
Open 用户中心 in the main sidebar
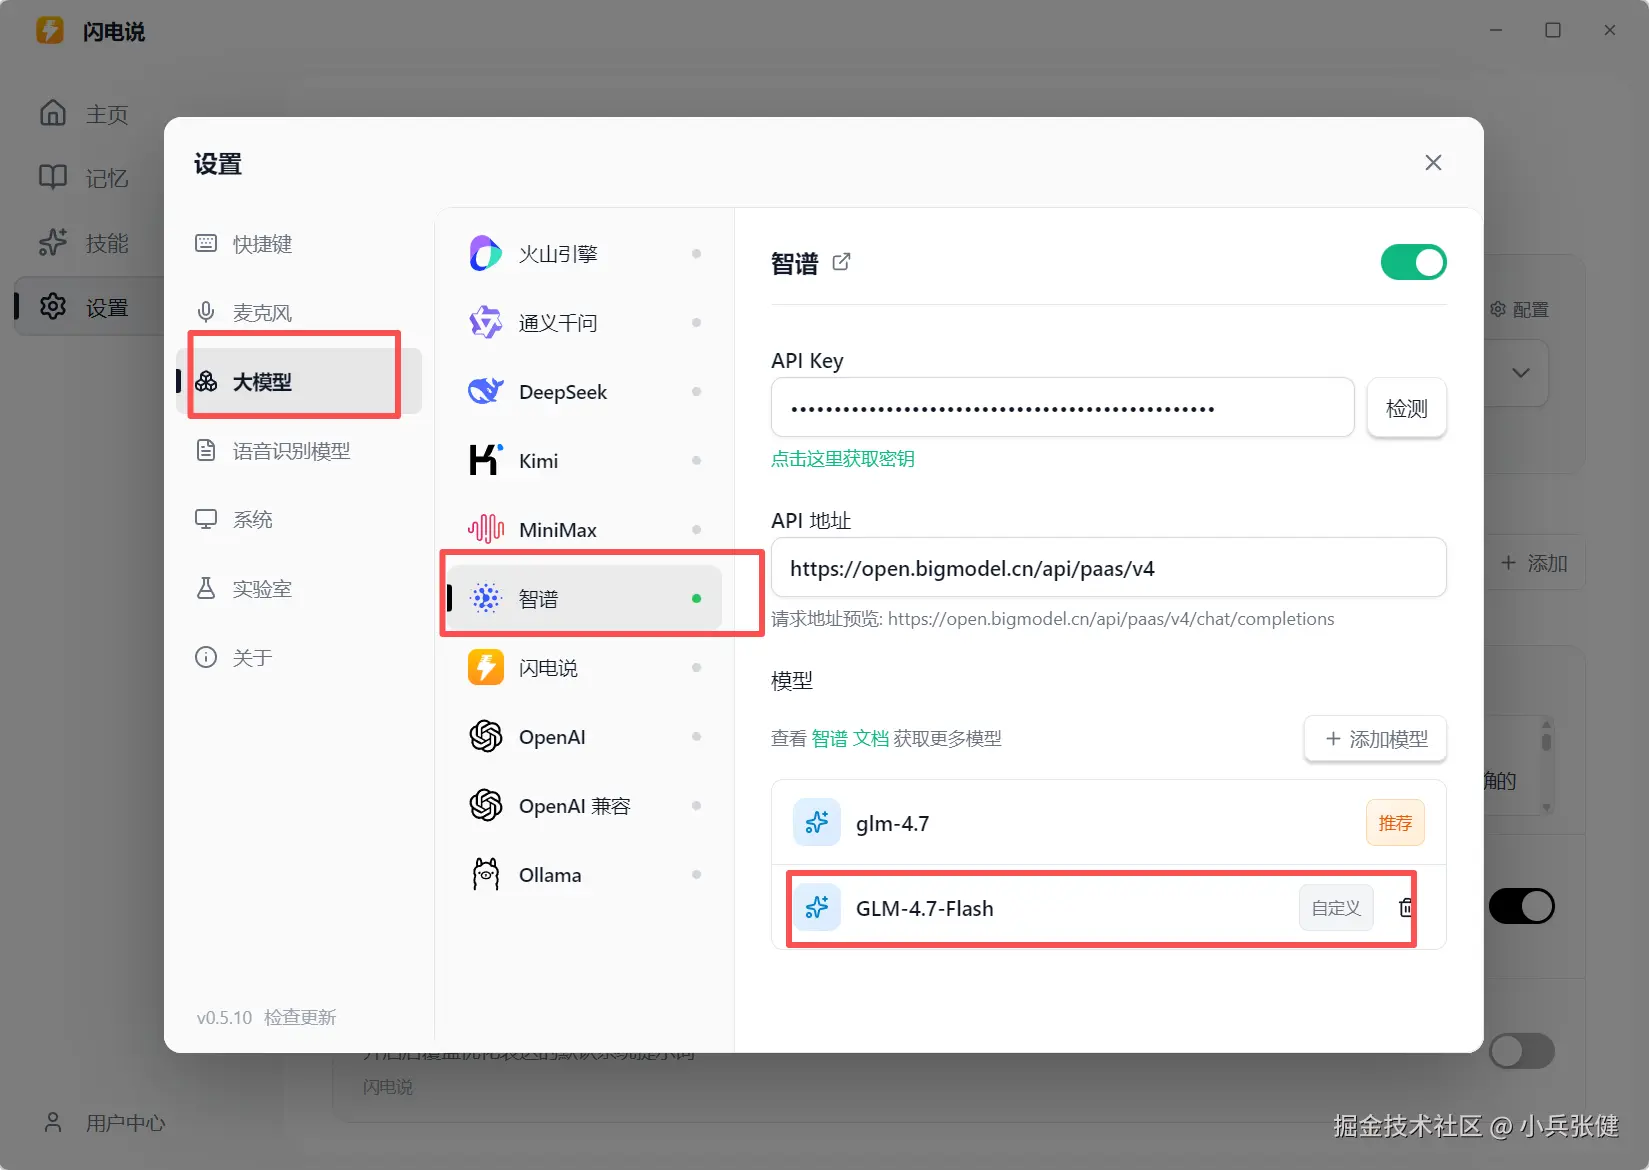[125, 1122]
